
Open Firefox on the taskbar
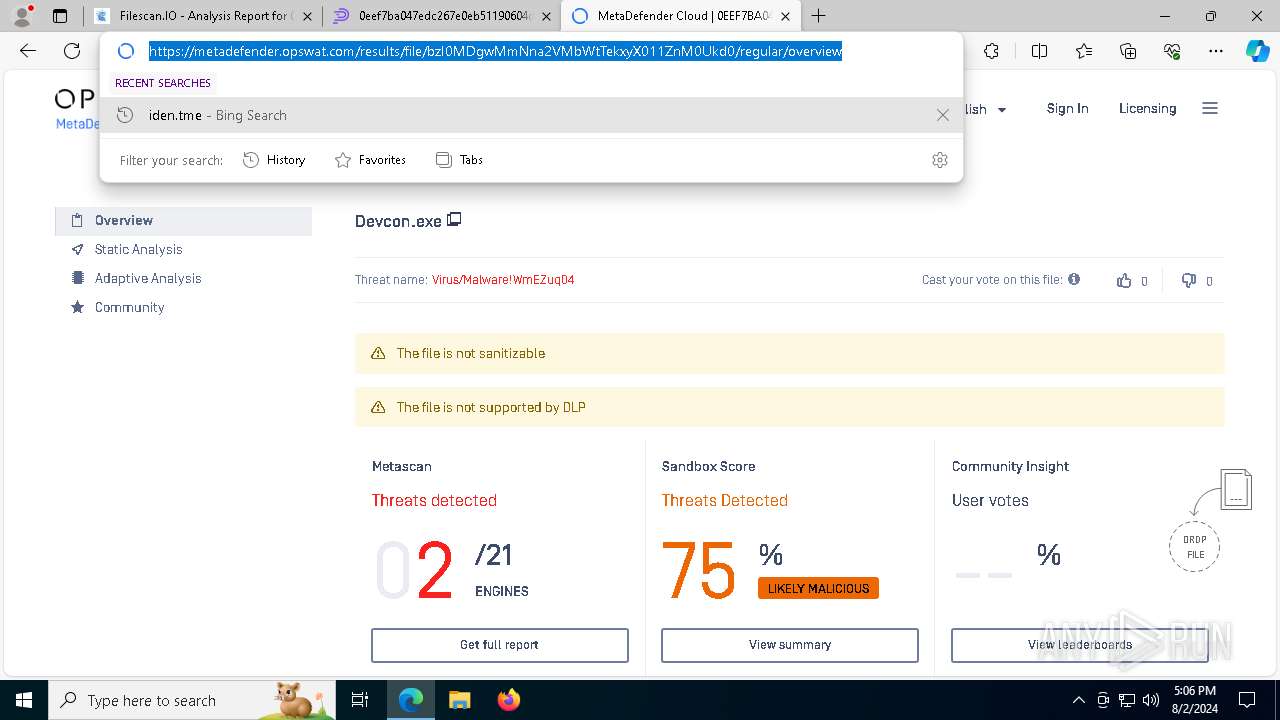tap(508, 700)
